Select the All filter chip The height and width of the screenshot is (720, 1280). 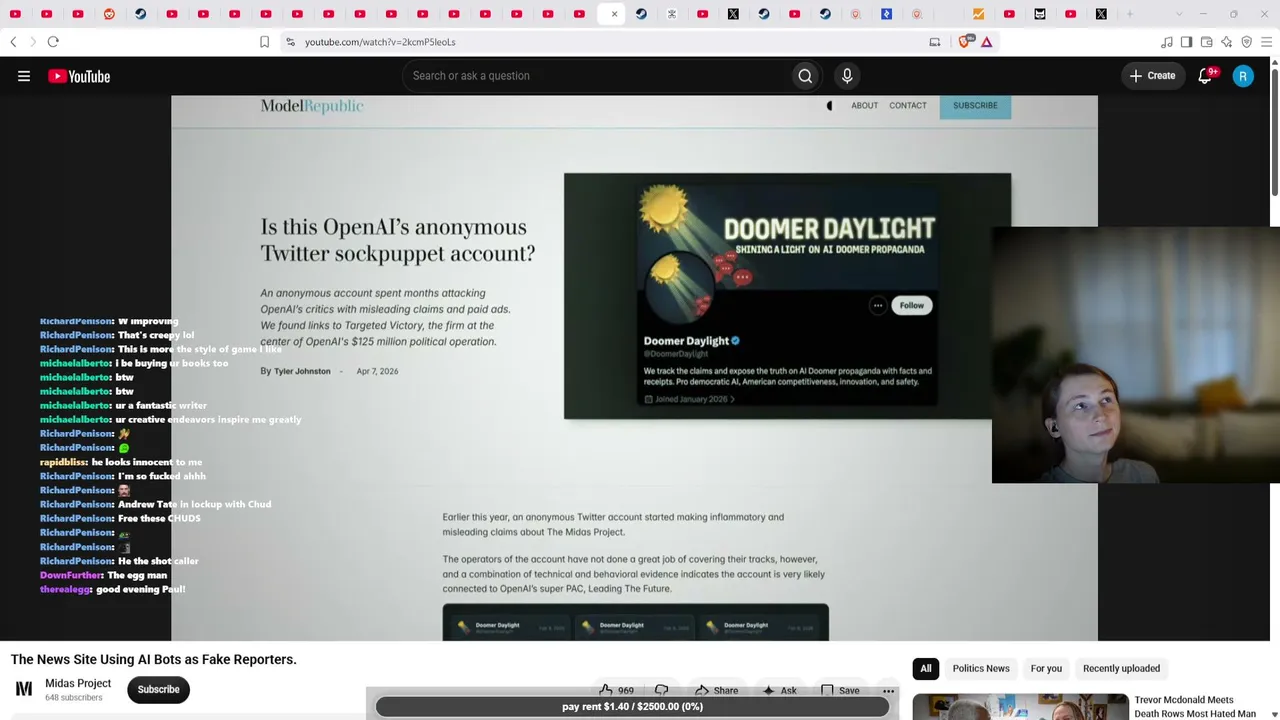point(926,668)
